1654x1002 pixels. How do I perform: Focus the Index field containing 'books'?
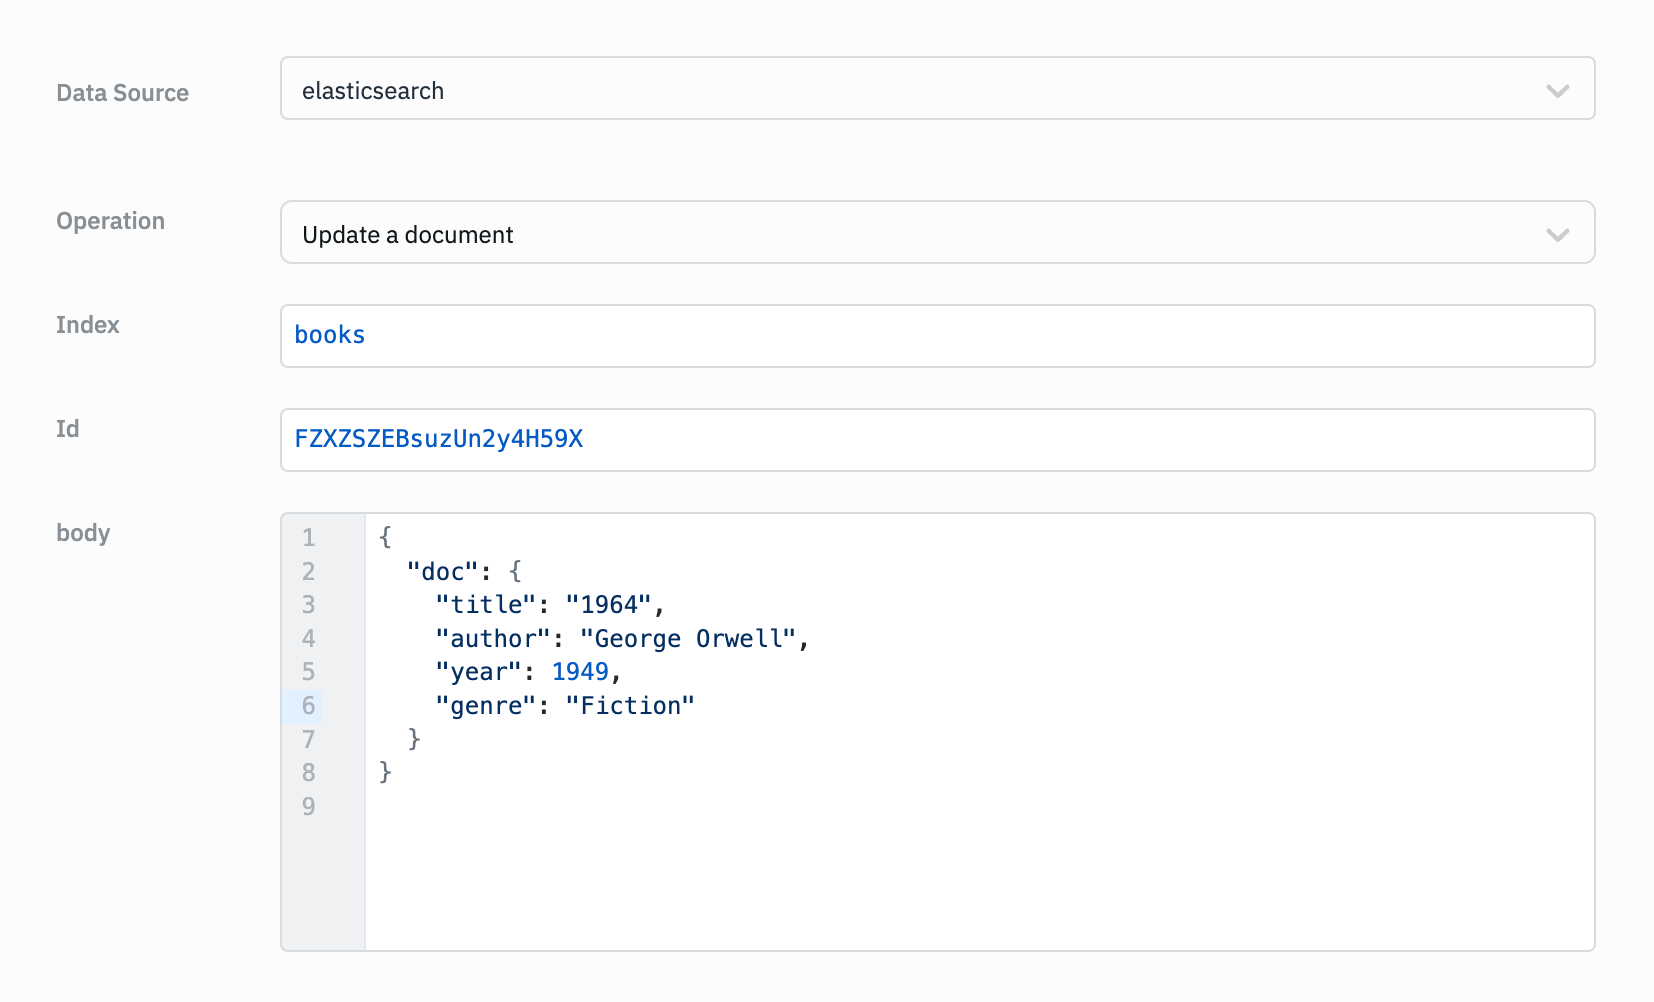point(936,336)
